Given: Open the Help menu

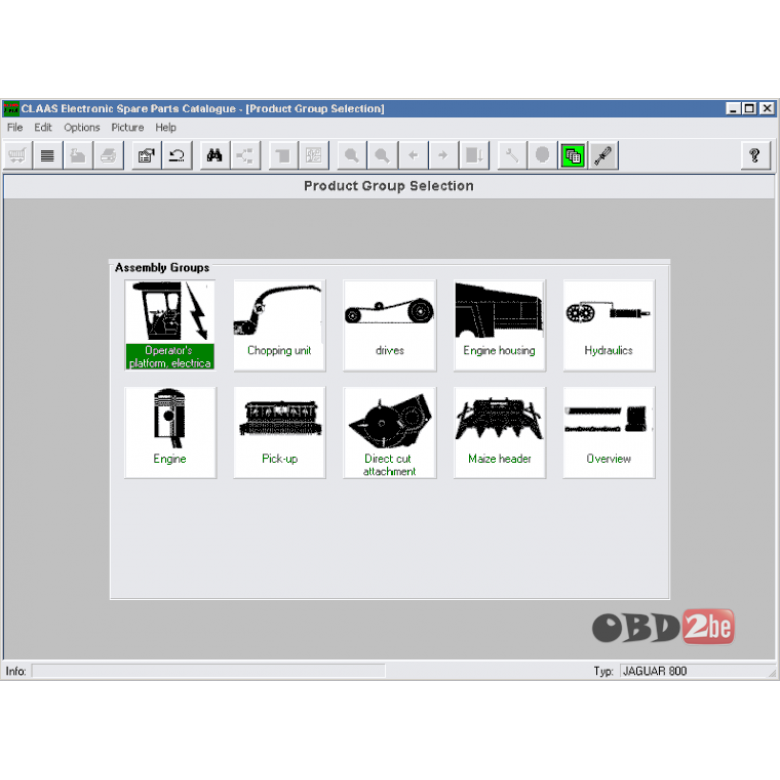Looking at the screenshot, I should 166,128.
